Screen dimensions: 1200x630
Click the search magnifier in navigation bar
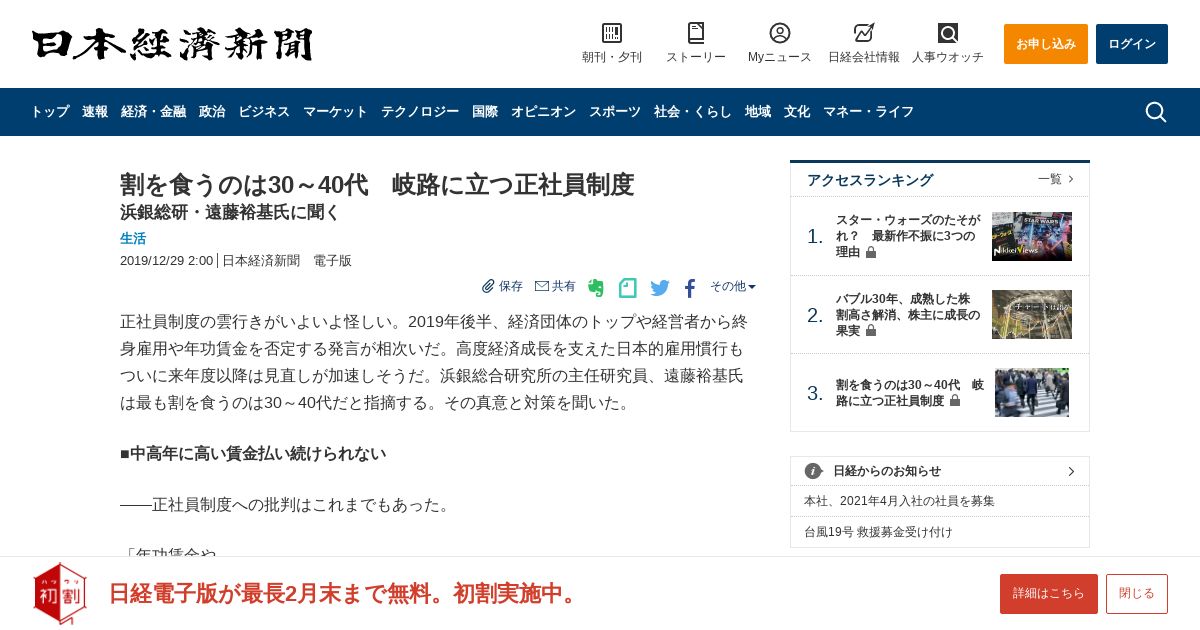(1155, 112)
